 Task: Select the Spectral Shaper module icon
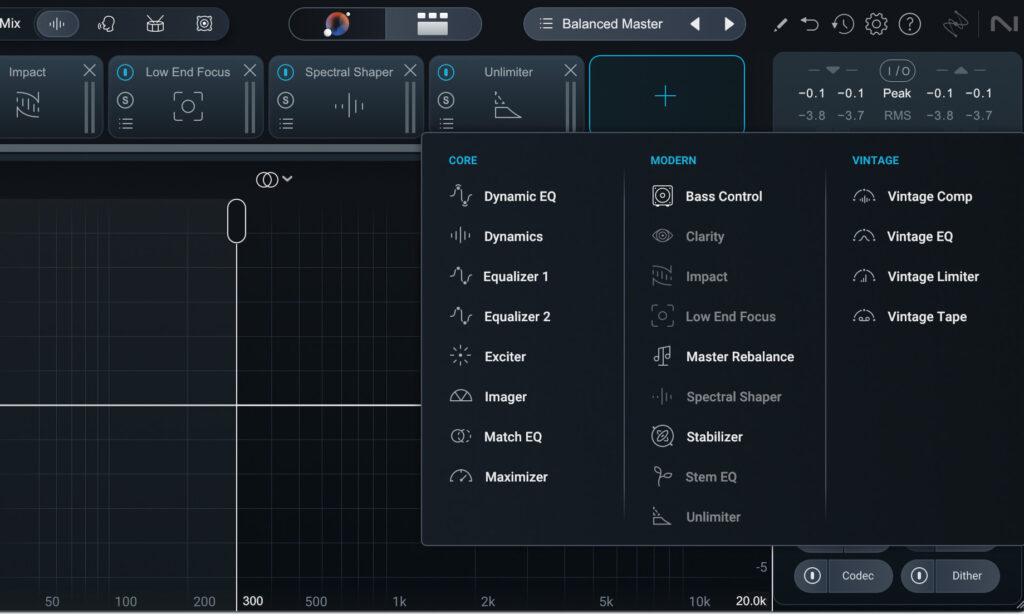tap(349, 105)
